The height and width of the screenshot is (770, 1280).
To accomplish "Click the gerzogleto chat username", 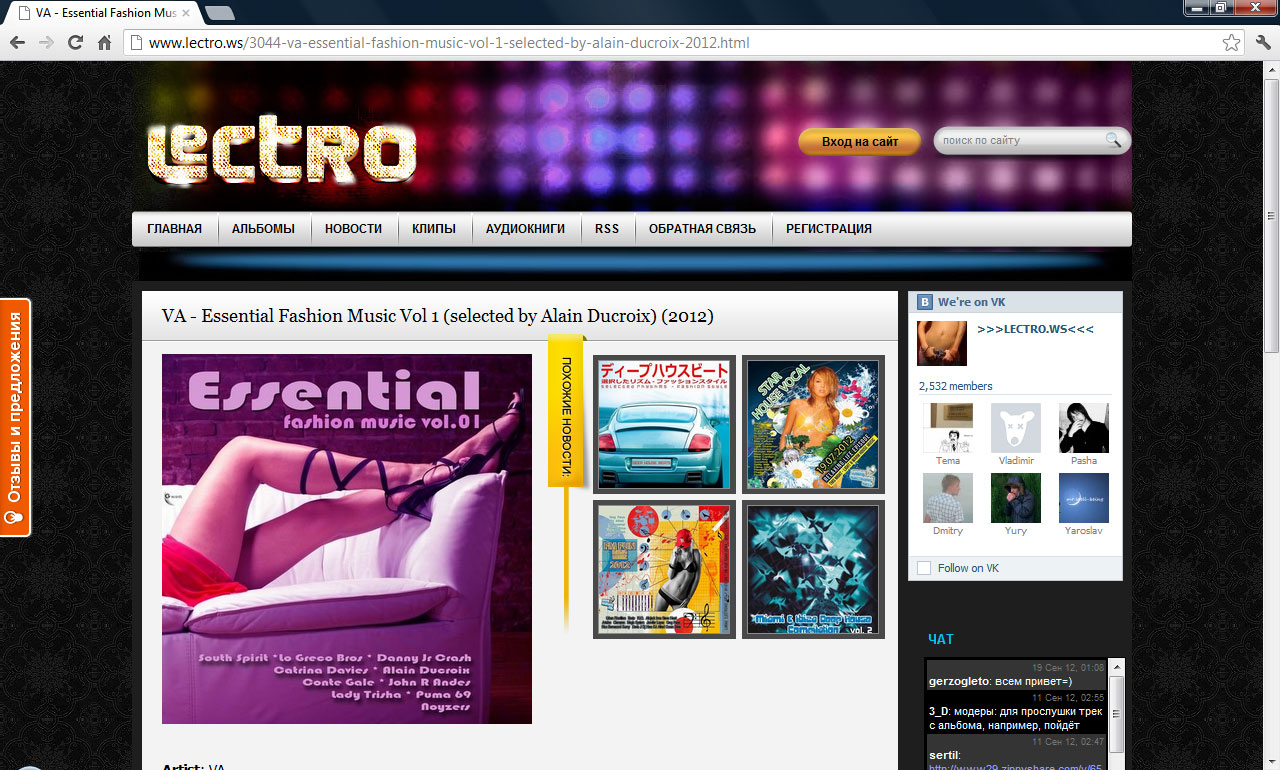I will (x=959, y=681).
